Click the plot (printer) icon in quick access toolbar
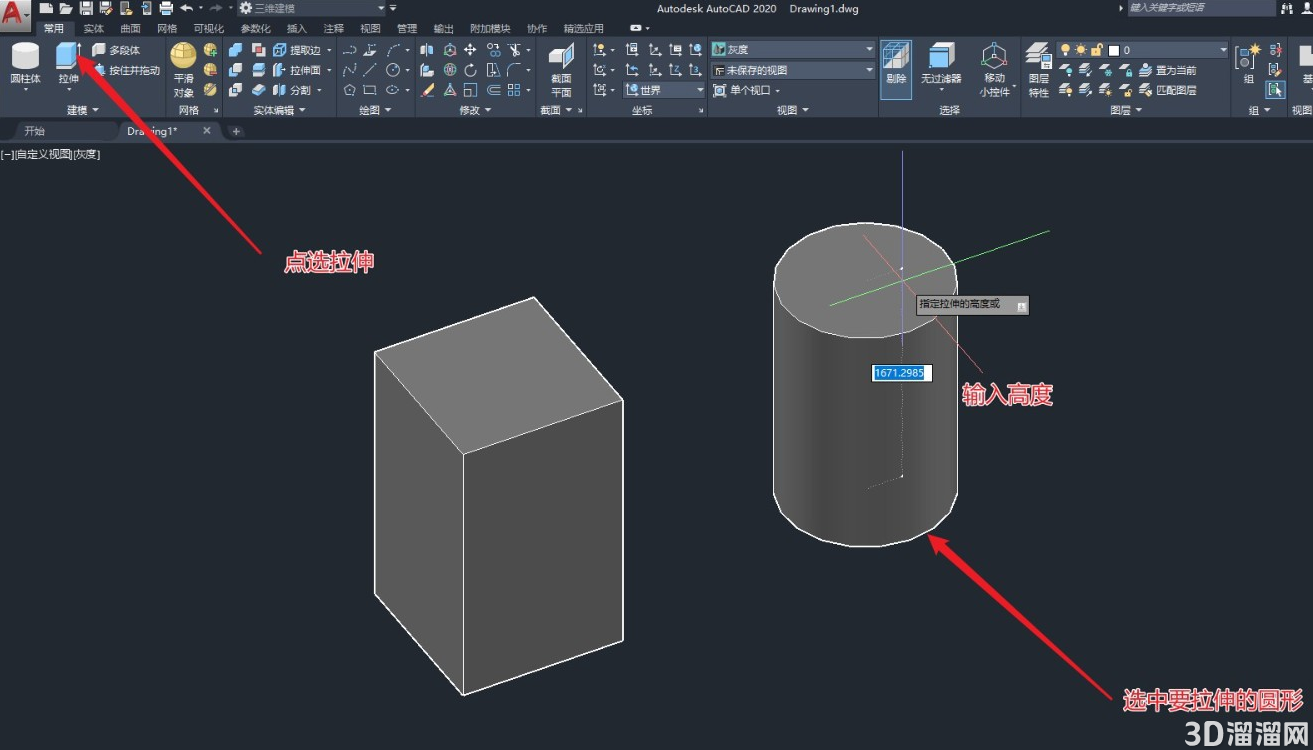The width and height of the screenshot is (1313, 750). pos(166,8)
